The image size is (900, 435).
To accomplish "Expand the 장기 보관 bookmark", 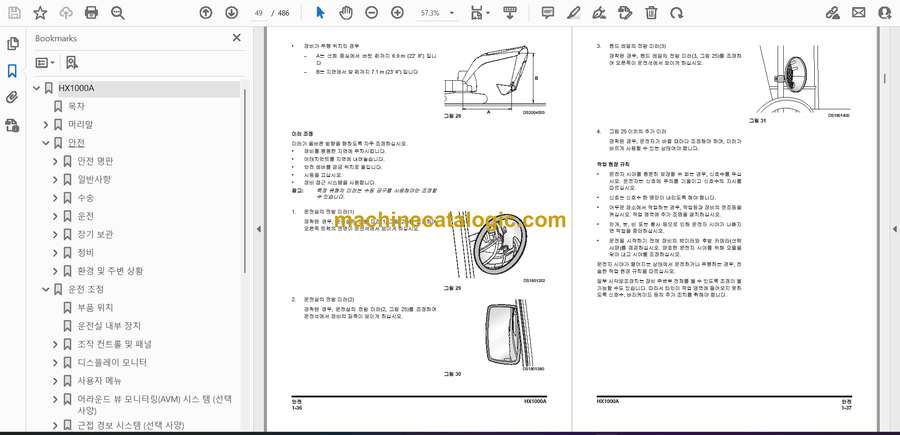I will pyautogui.click(x=55, y=235).
